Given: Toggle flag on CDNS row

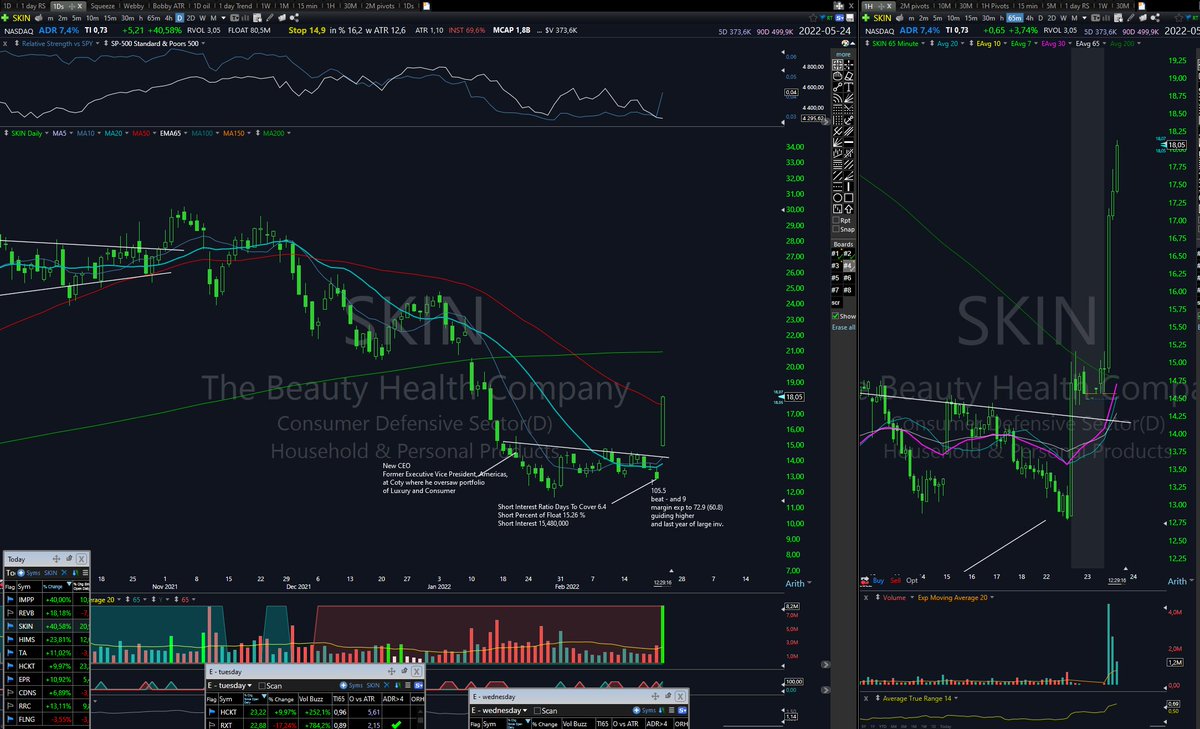Looking at the screenshot, I should point(10,693).
